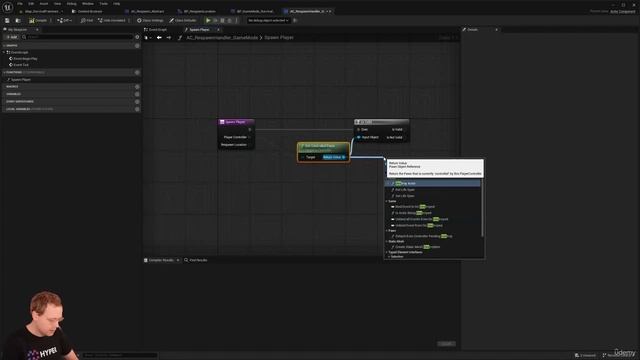Open the Debug menu
The height and width of the screenshot is (360, 640).
pos(71,4)
